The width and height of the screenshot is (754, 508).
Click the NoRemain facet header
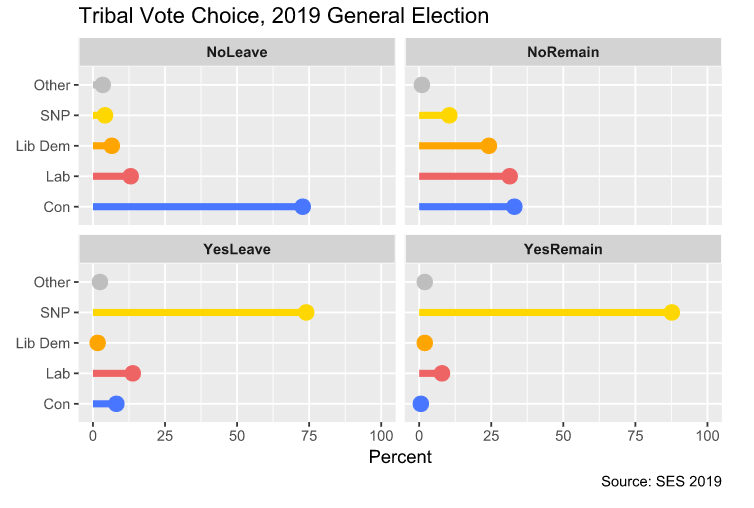[x=563, y=51]
